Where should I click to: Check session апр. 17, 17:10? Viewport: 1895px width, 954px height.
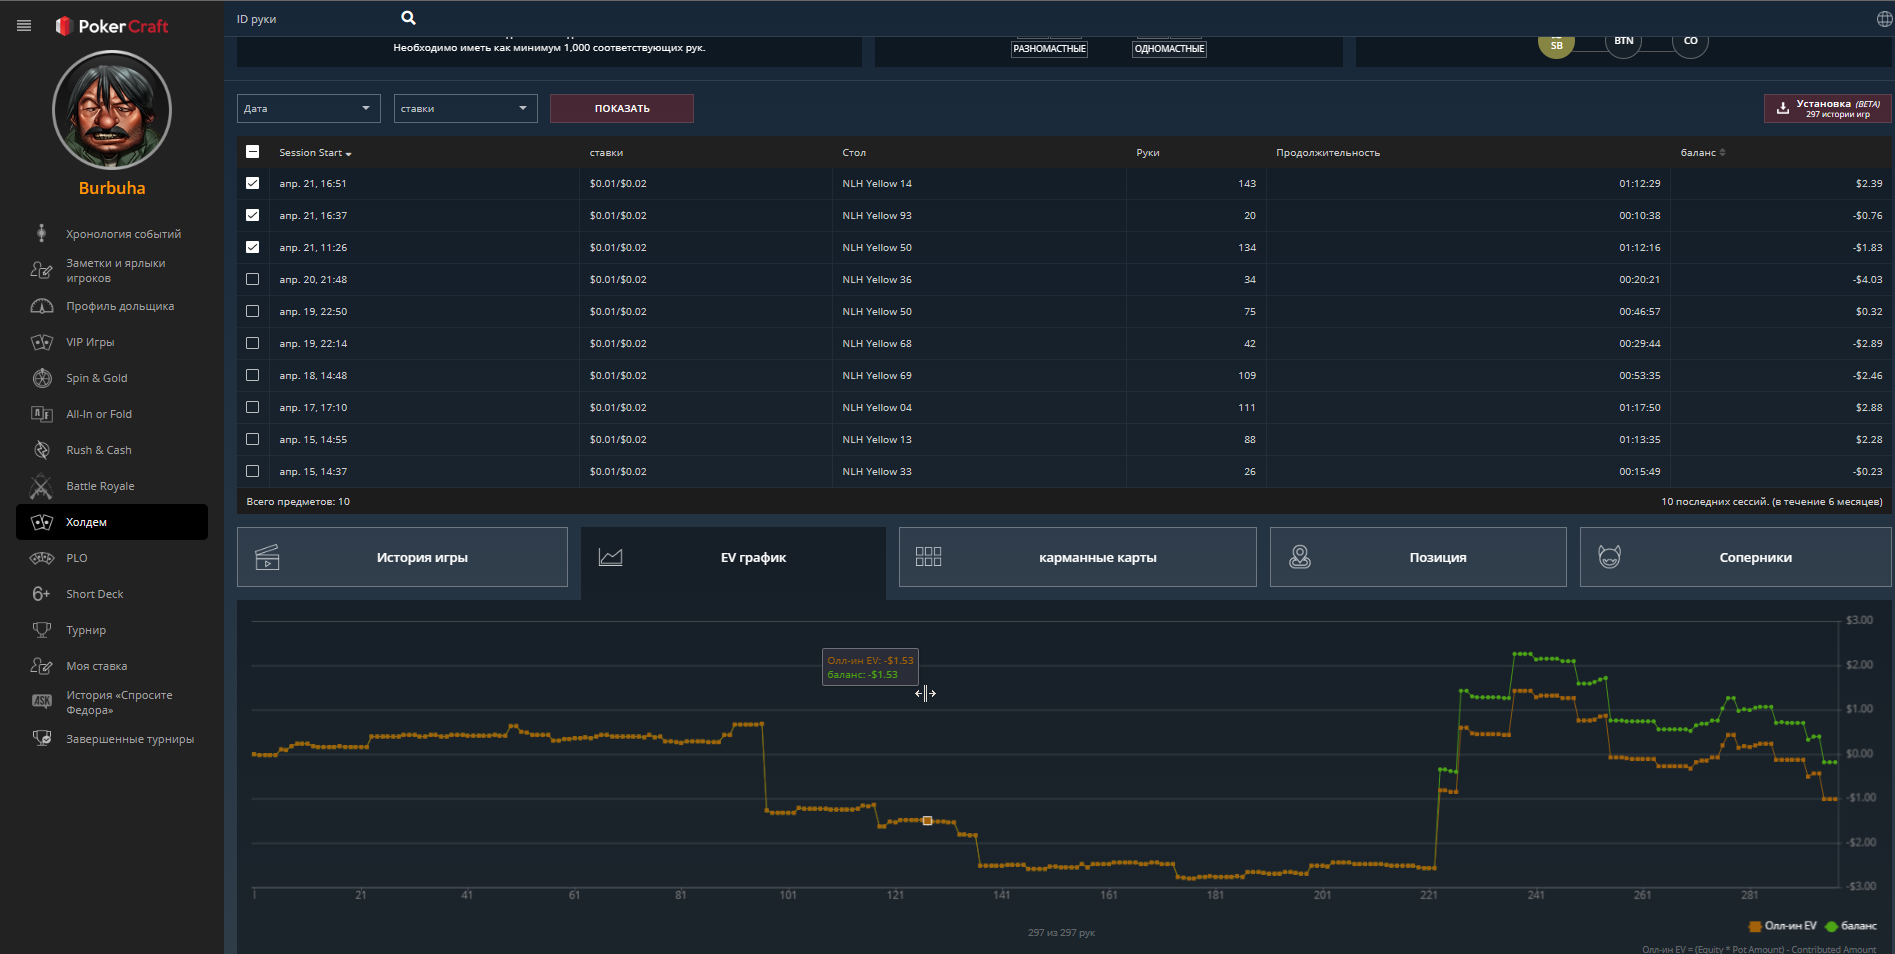[252, 407]
